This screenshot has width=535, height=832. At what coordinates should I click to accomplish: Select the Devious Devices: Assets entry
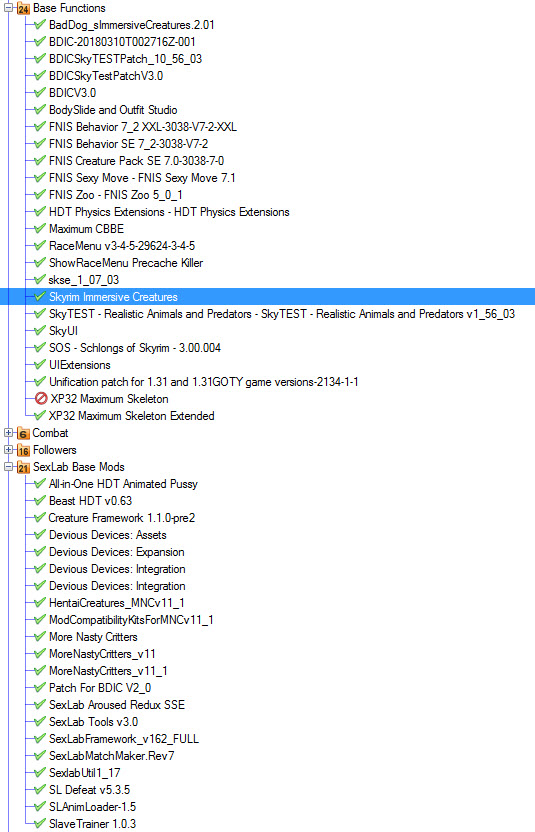click(x=108, y=535)
